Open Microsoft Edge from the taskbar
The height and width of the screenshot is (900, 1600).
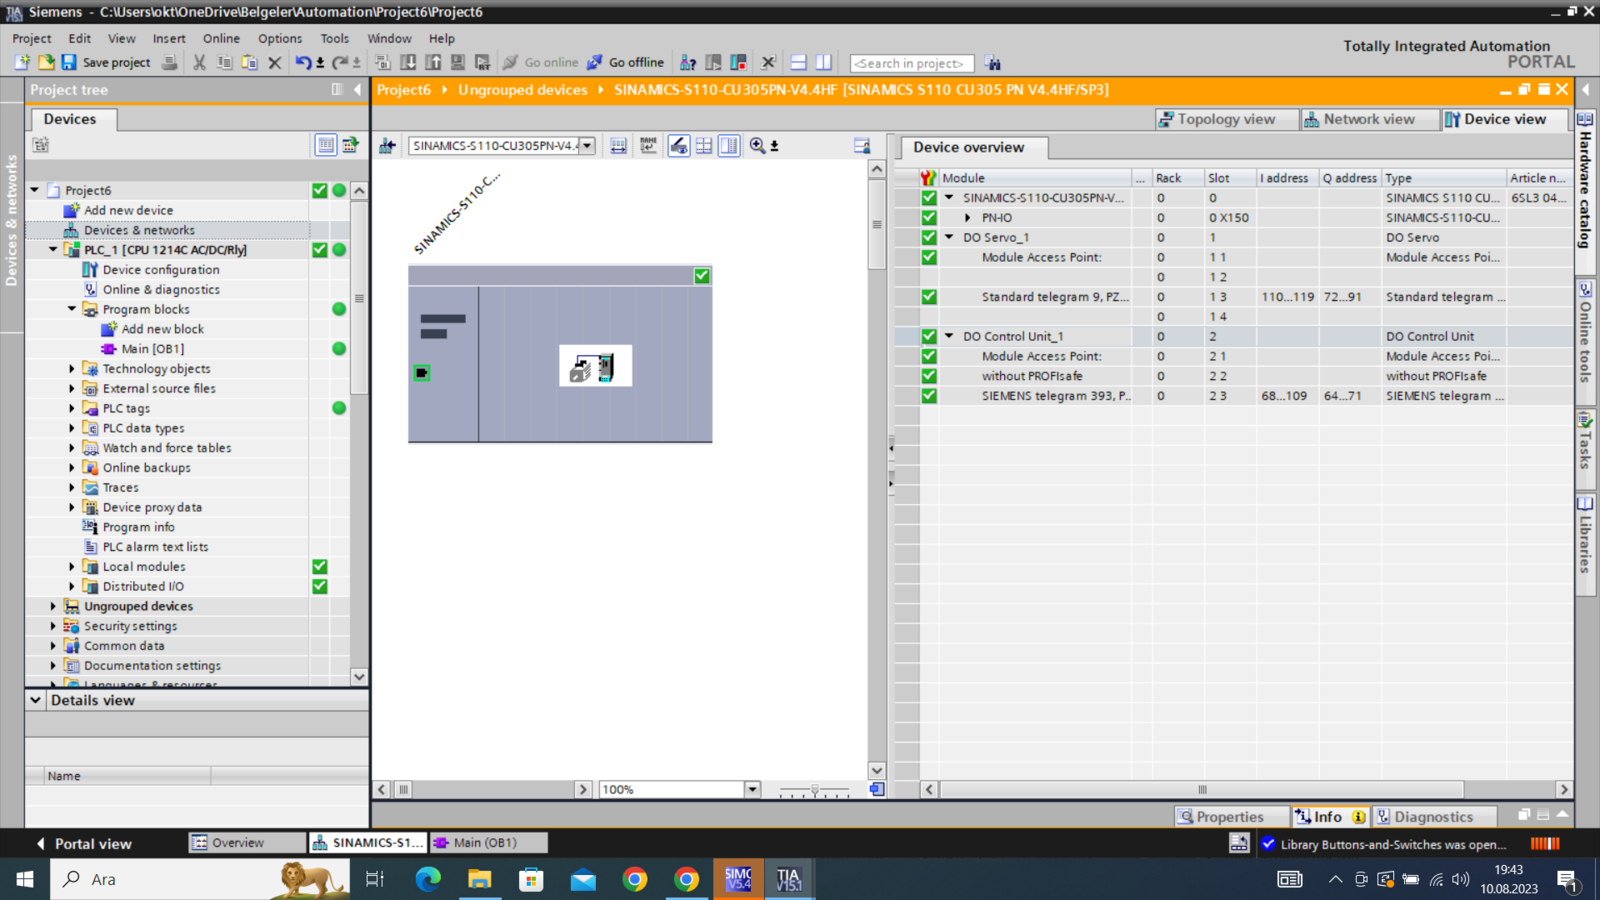point(428,879)
